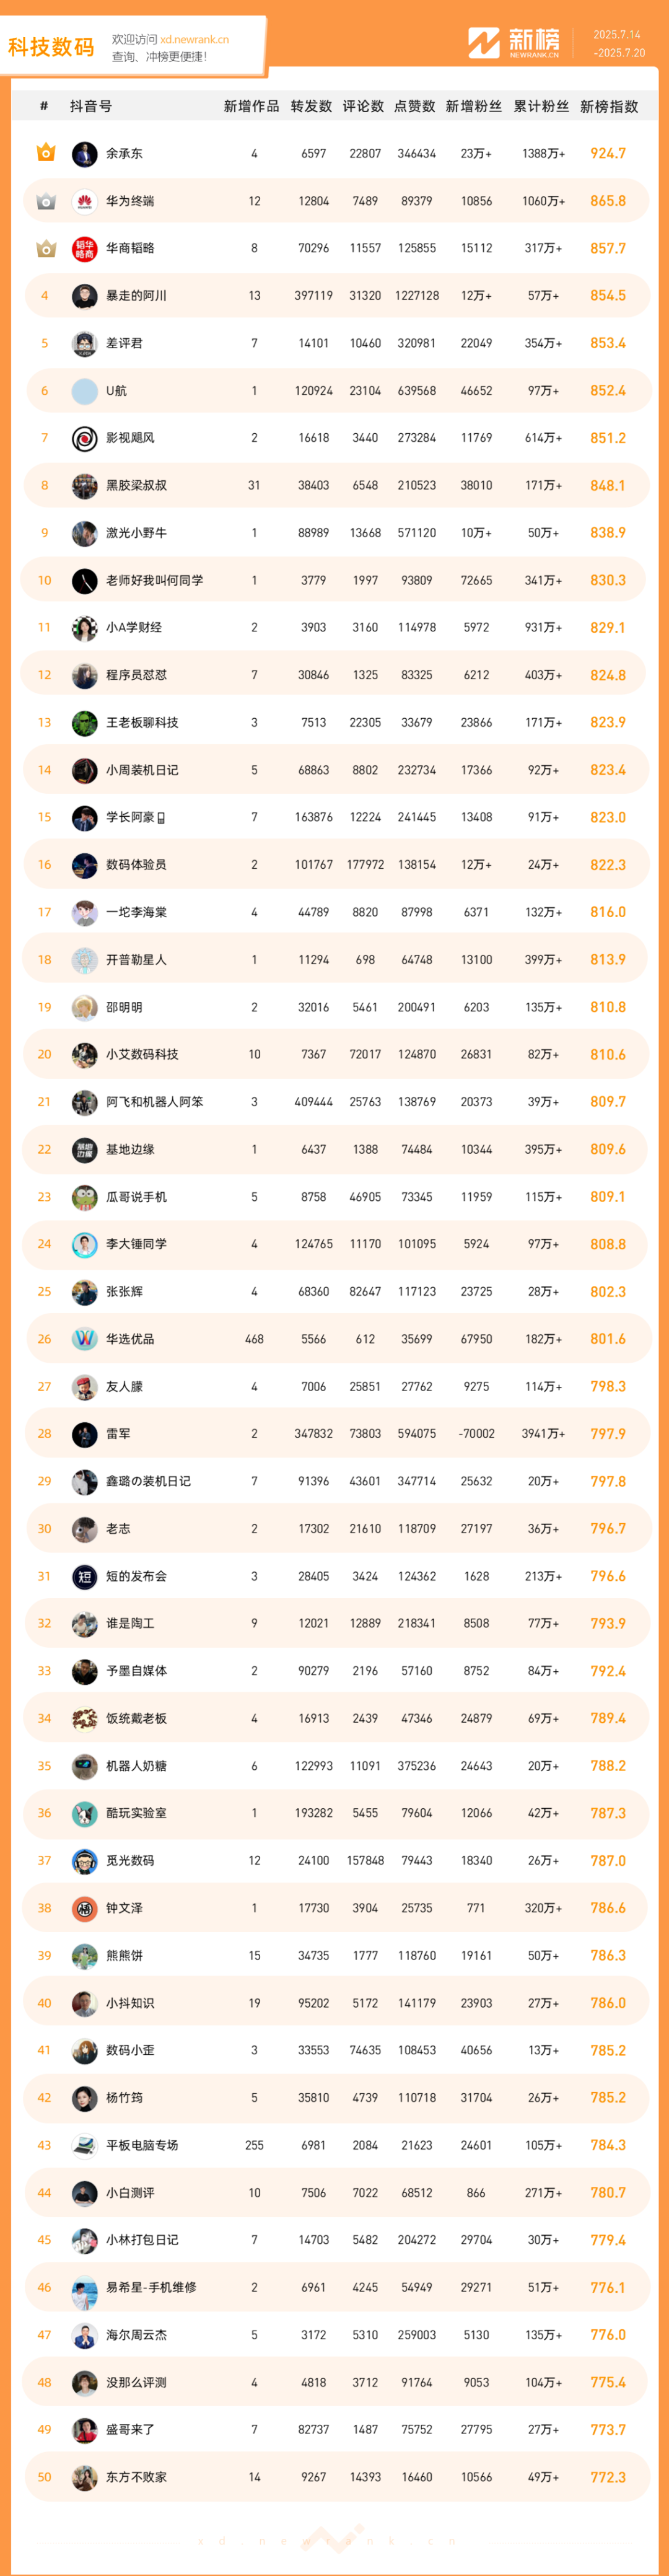Open the xd.newrank.cn link
Viewport: 669px width, 2576px height.
(x=195, y=39)
